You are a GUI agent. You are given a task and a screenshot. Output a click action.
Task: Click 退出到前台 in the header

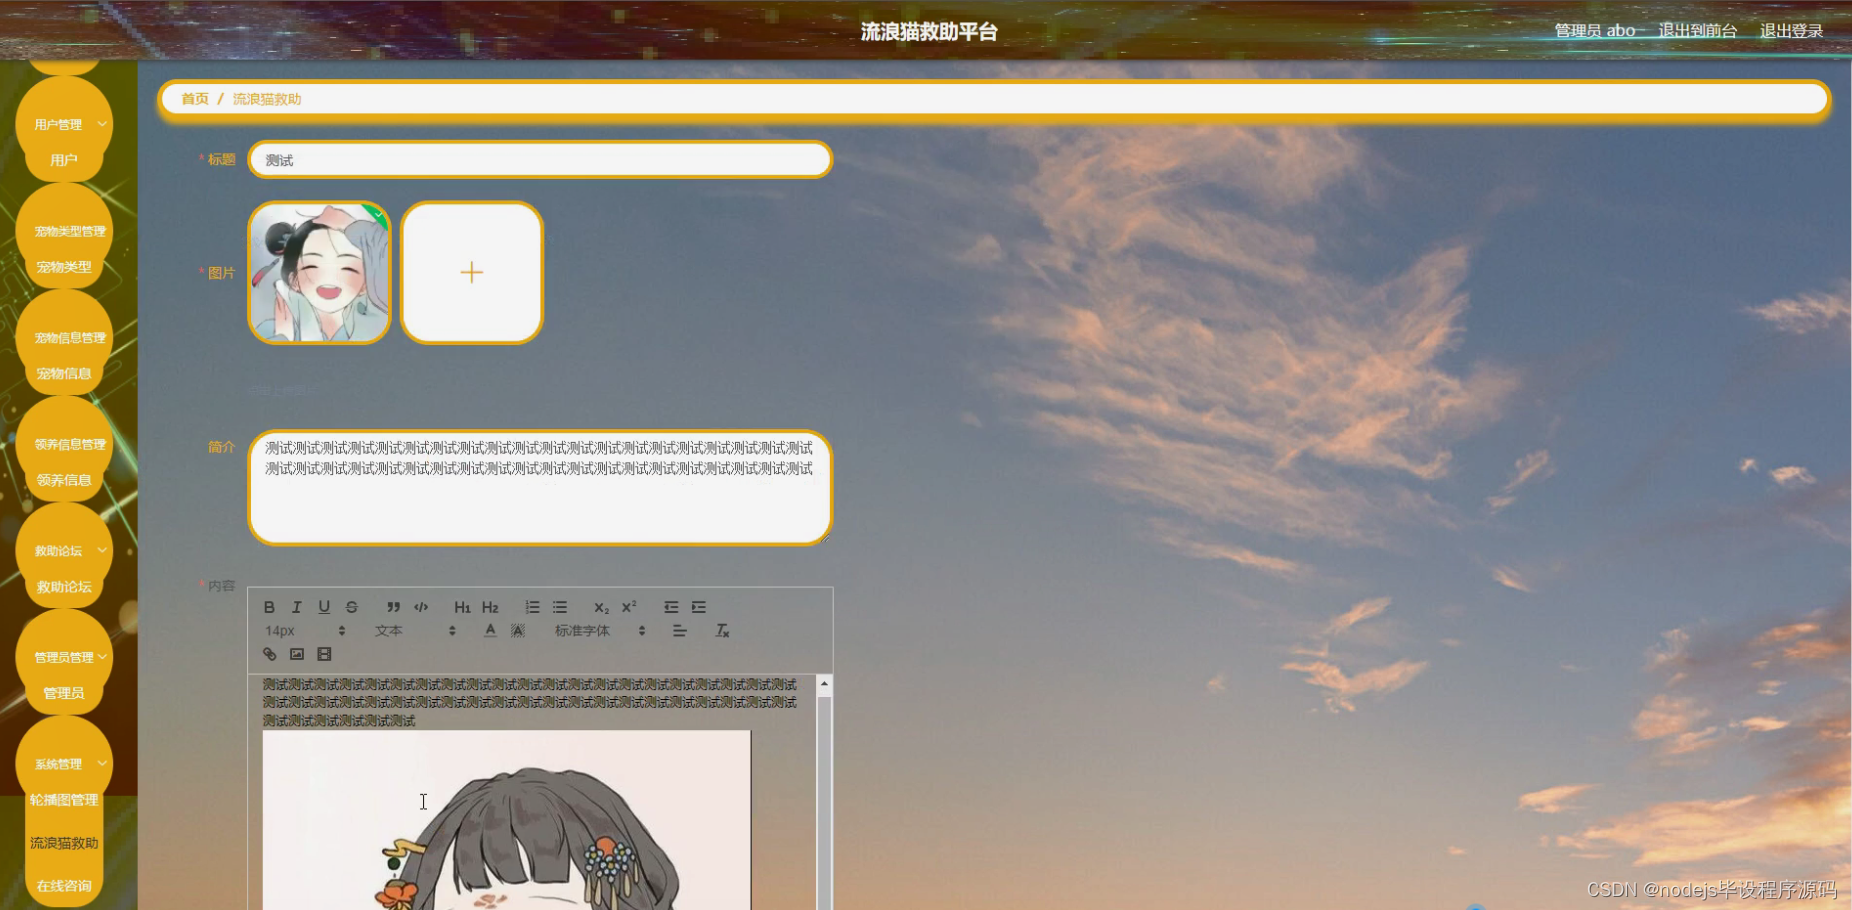(1697, 31)
